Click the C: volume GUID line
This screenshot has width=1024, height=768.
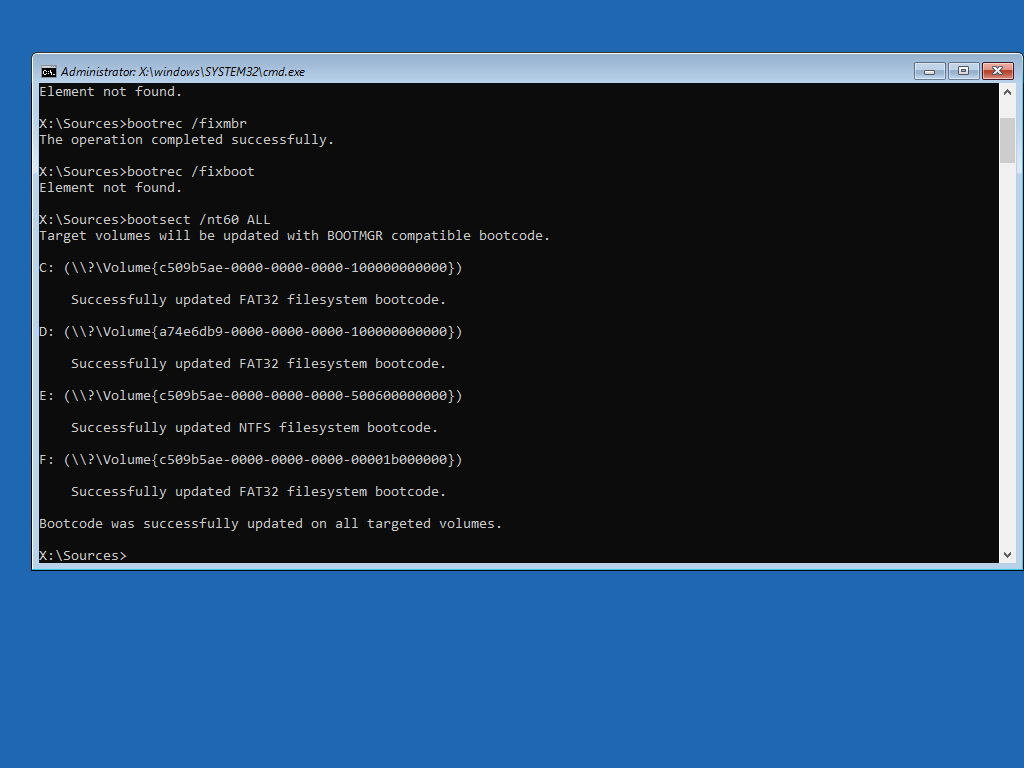(x=251, y=268)
